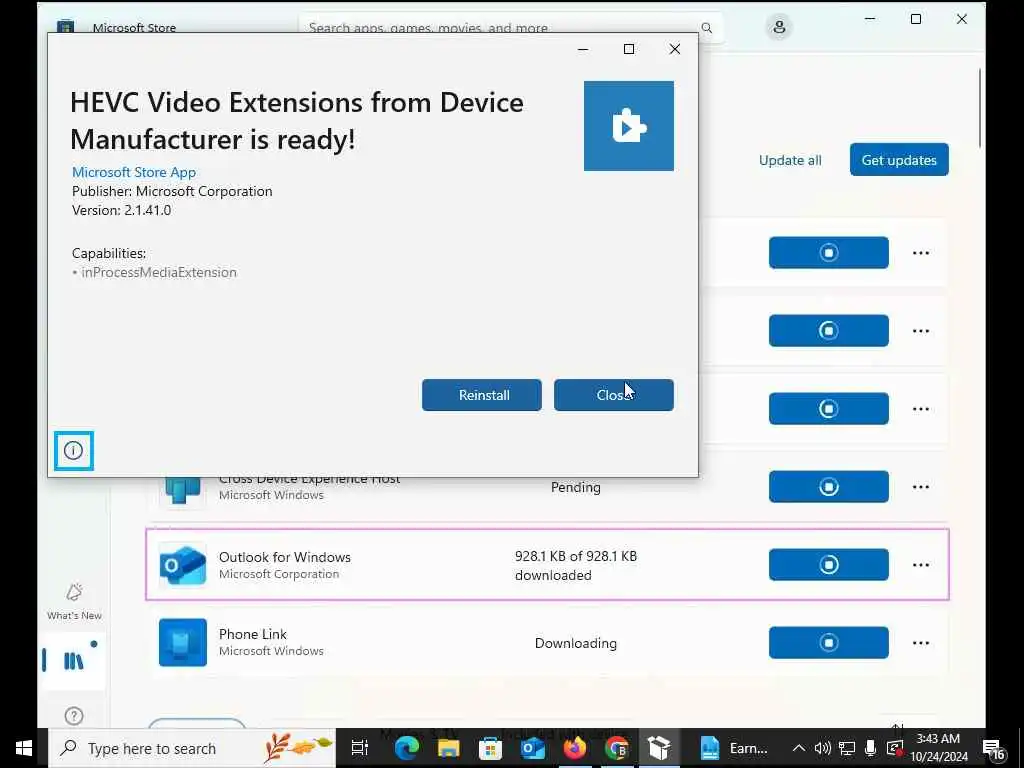Stop the Phone Link download

pos(828,643)
